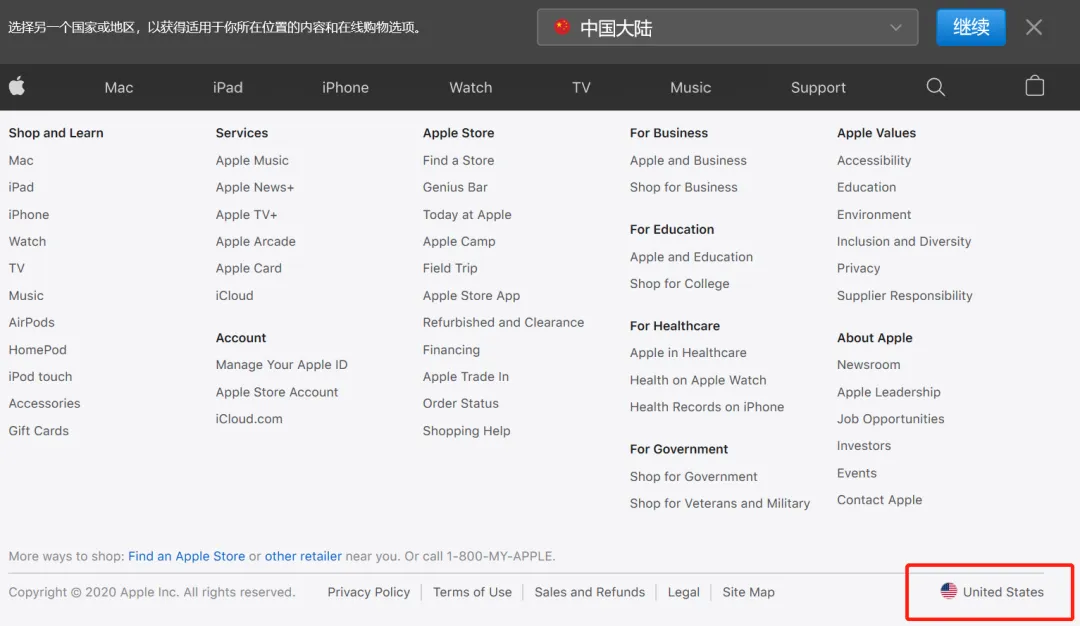Click the United States flag icon in footer
Screen dimensions: 1080x626
click(x=948, y=591)
